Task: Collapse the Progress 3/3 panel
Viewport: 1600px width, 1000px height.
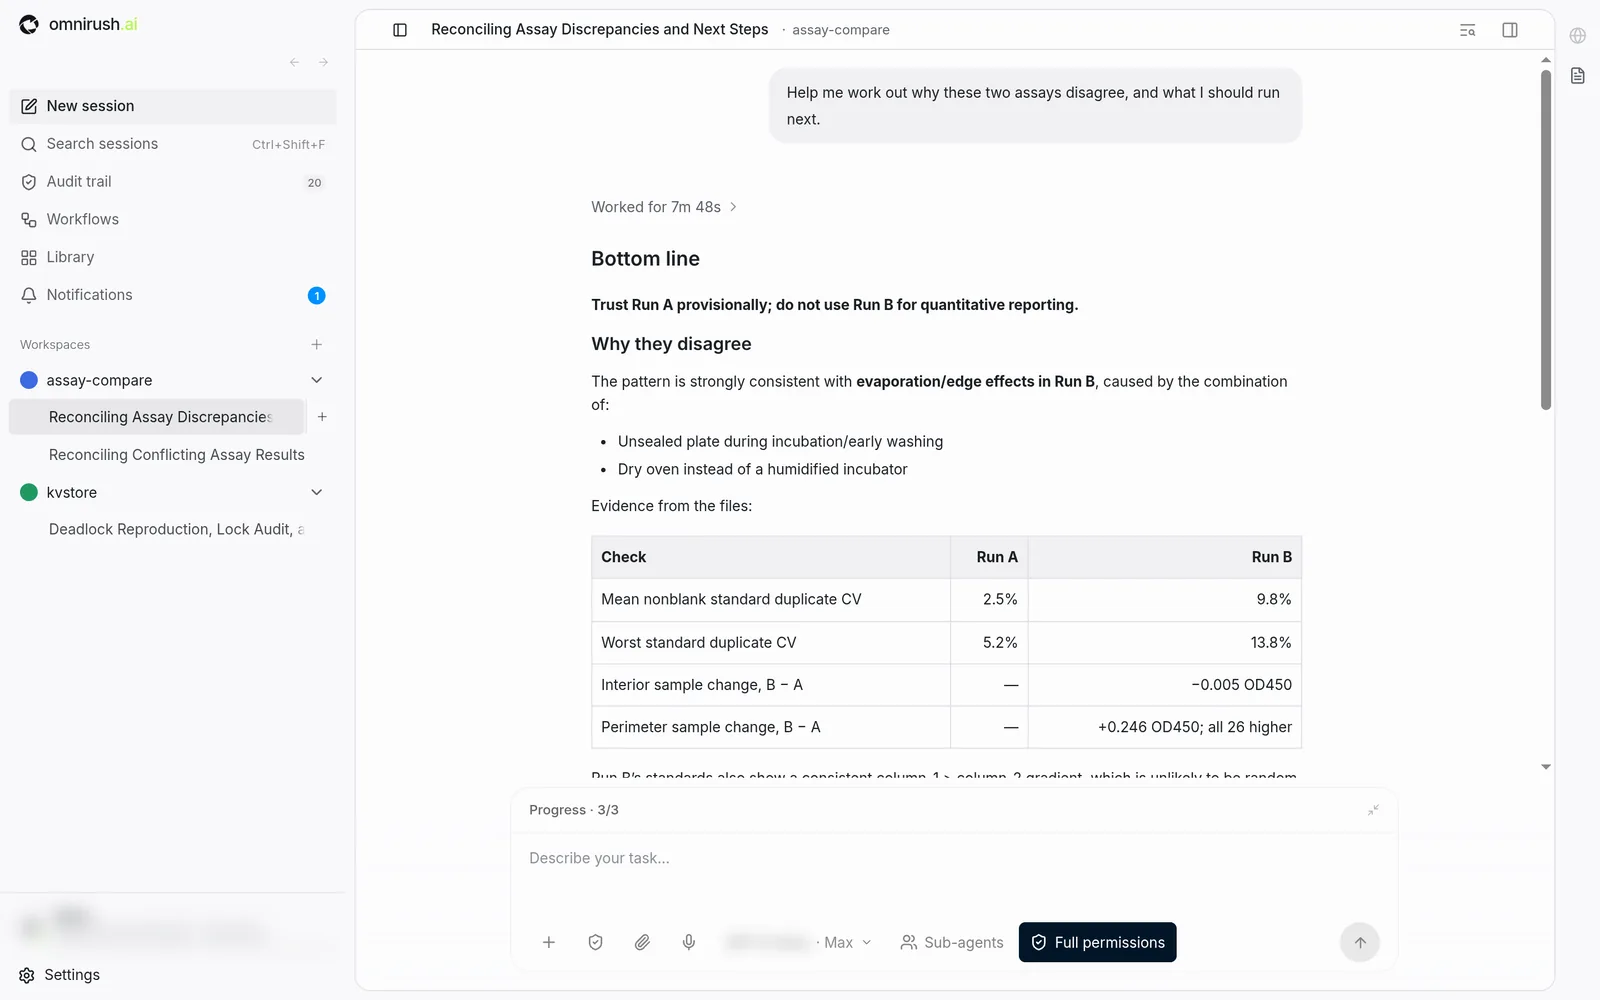Action: [x=1373, y=810]
